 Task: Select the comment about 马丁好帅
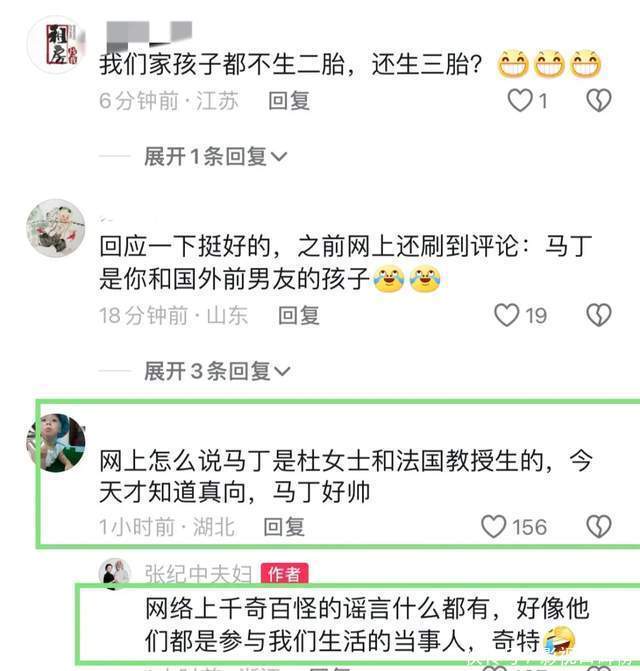[346, 476]
